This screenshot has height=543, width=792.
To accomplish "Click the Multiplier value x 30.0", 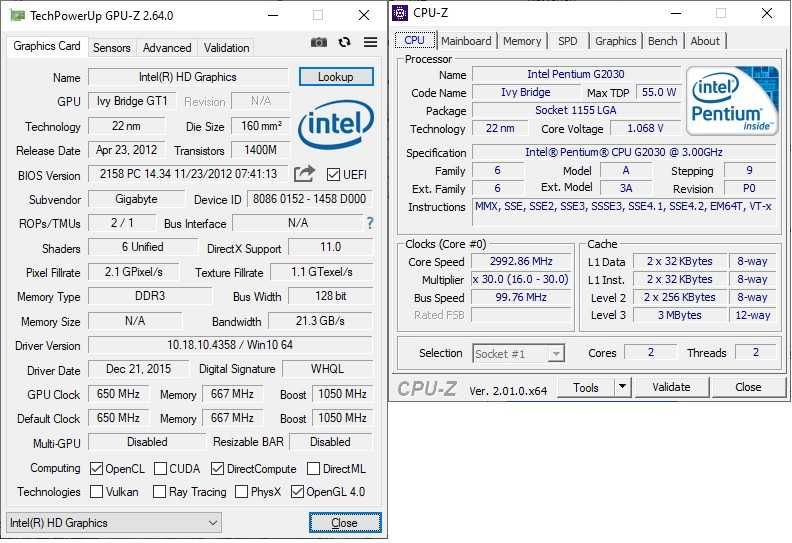I will click(521, 279).
